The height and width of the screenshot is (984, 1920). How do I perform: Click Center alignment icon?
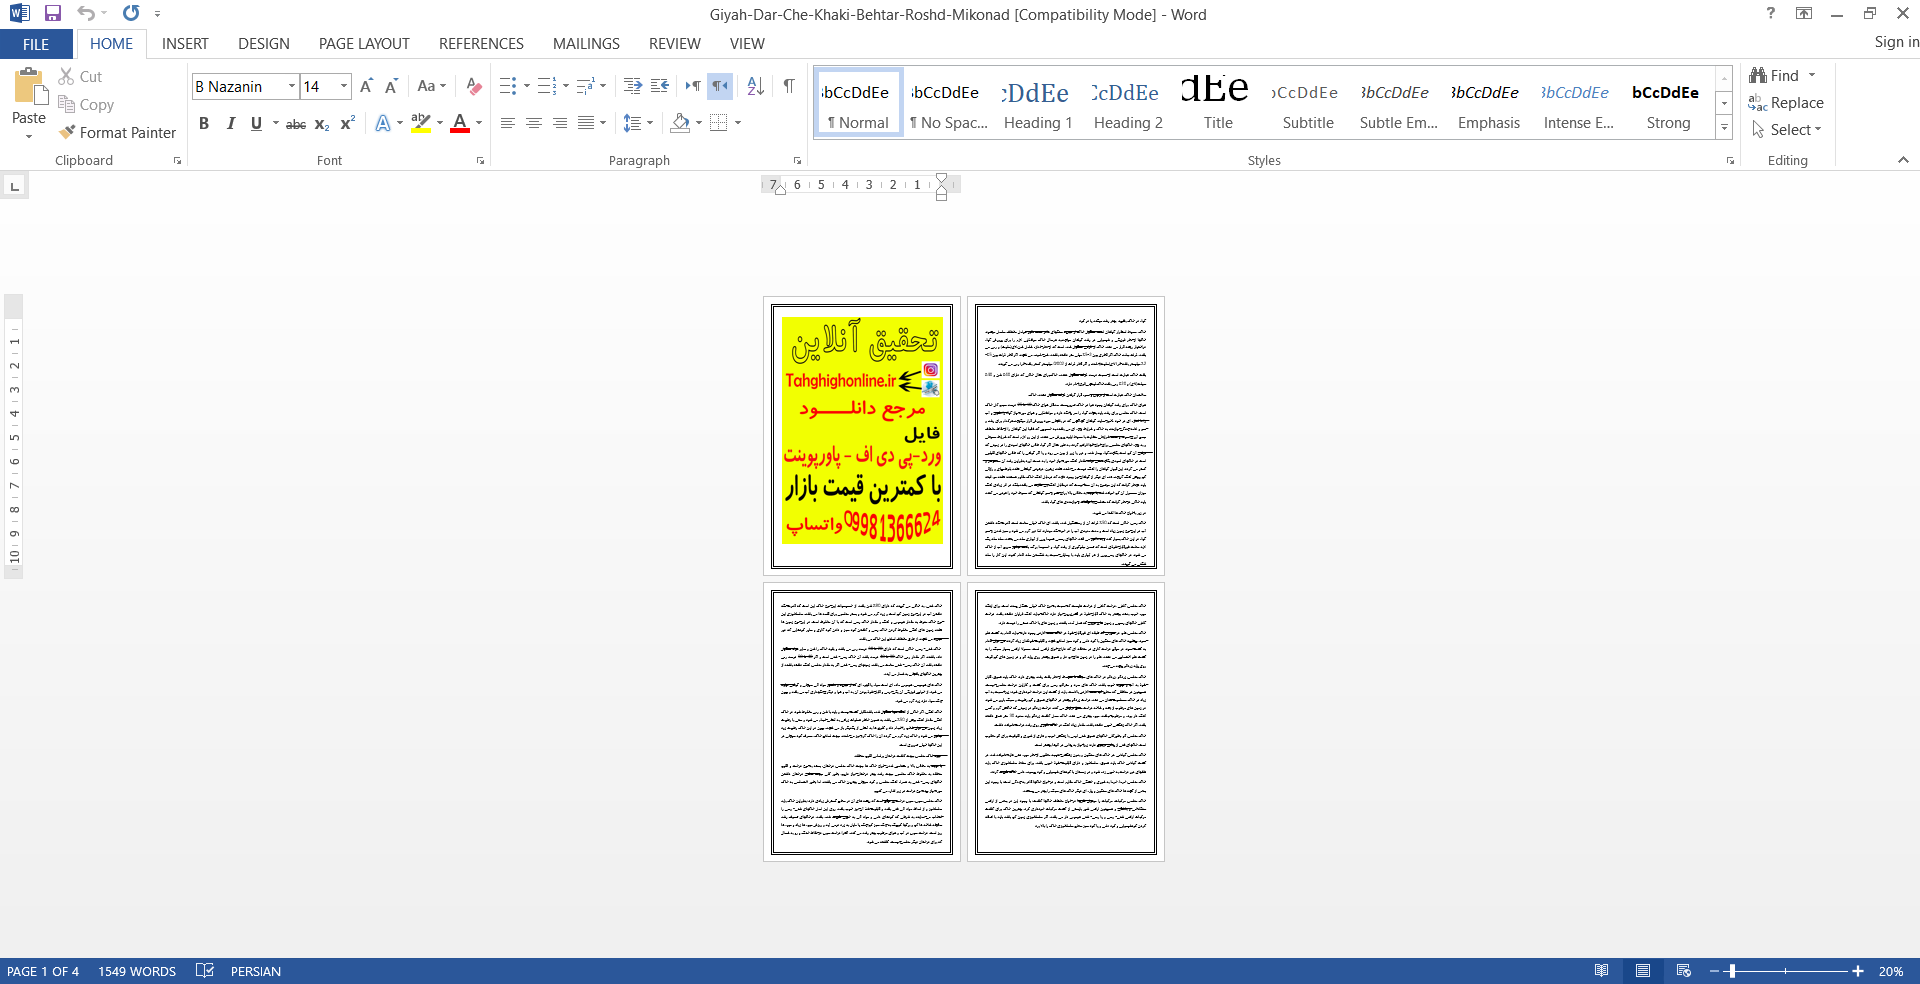tap(534, 123)
